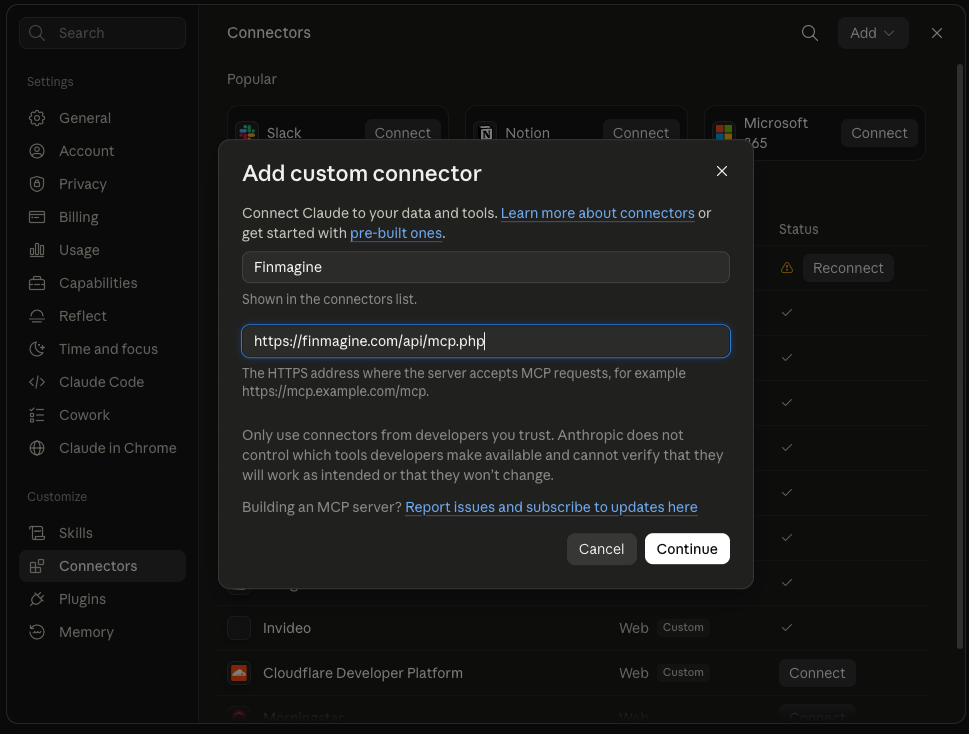Screen dimensions: 969x734
Task: Open Claude Code settings
Action: tap(101, 382)
